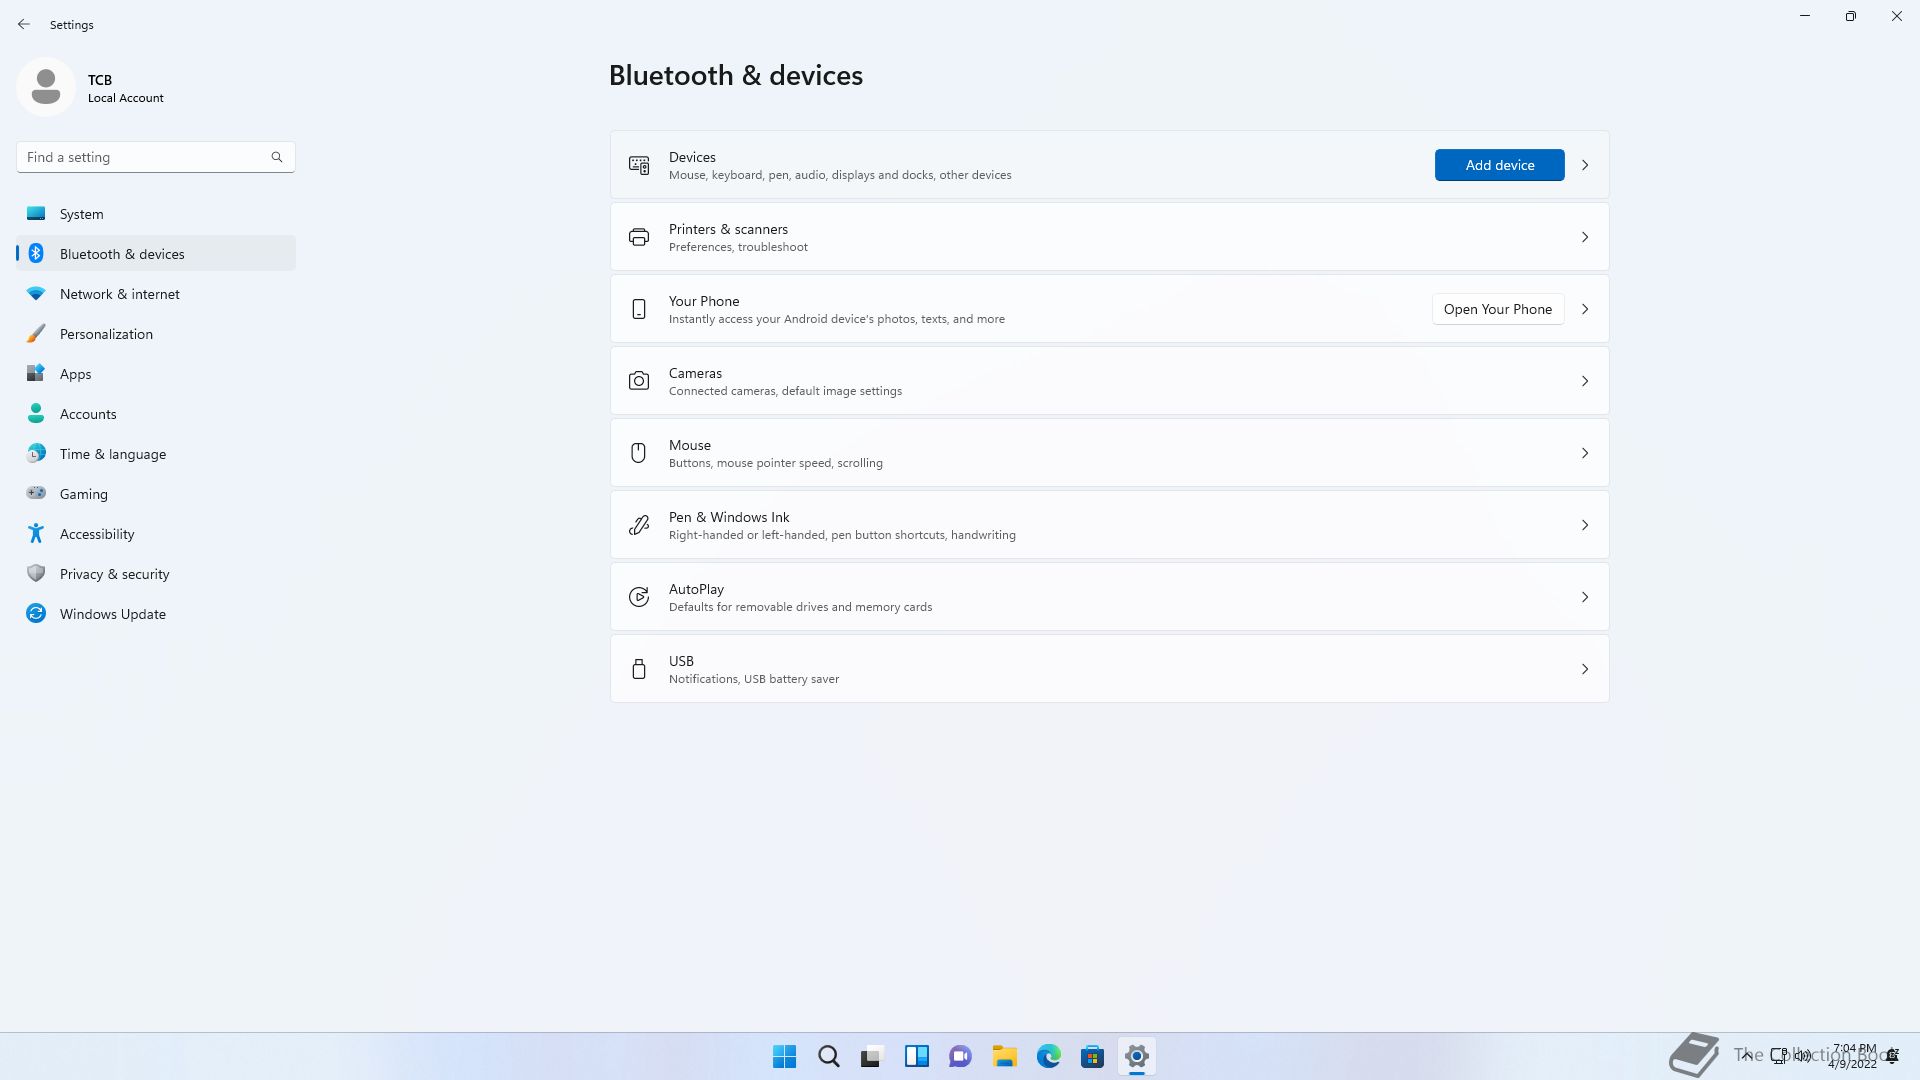The image size is (1920, 1080).
Task: Open Privacy & security settings
Action: pos(156,574)
